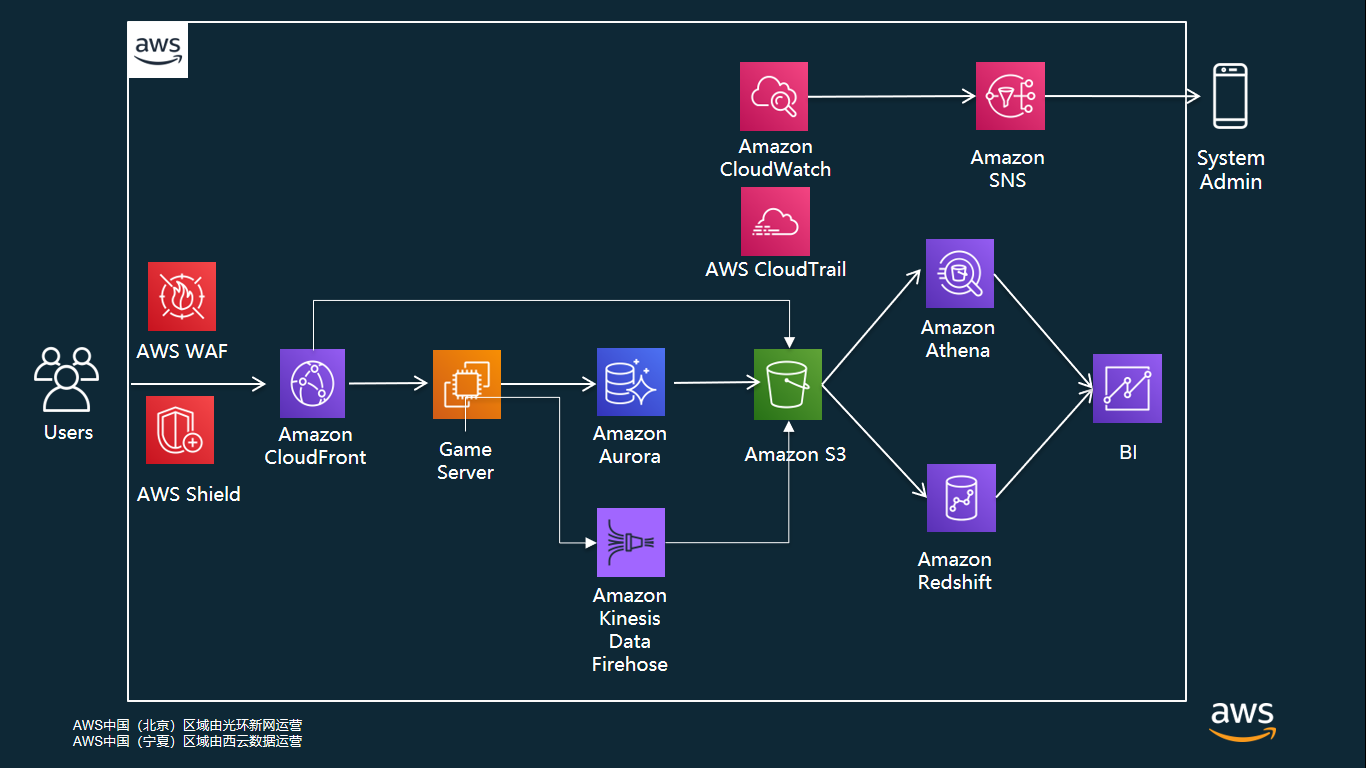Click the 'Amazon CloudWatch' label

(x=775, y=158)
